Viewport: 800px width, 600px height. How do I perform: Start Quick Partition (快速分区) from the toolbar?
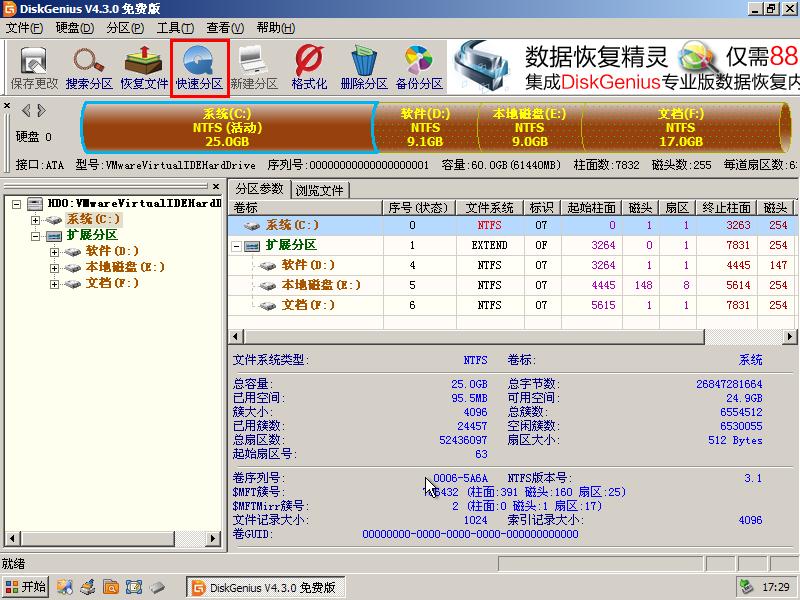click(x=199, y=67)
